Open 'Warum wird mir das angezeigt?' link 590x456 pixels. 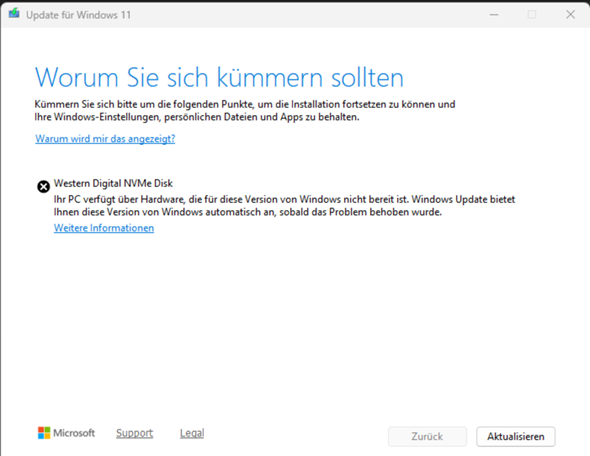105,139
